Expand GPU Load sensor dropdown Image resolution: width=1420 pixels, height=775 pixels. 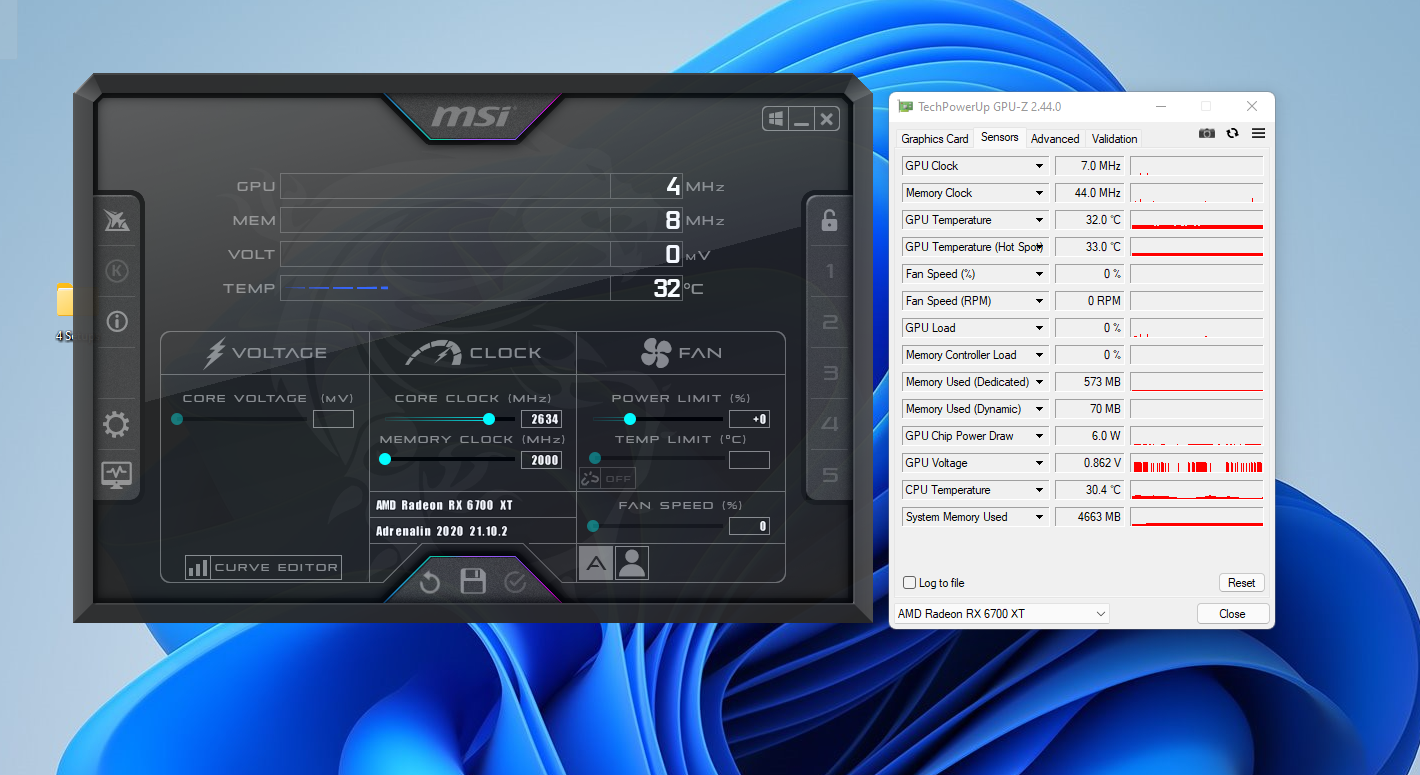[x=1039, y=328]
